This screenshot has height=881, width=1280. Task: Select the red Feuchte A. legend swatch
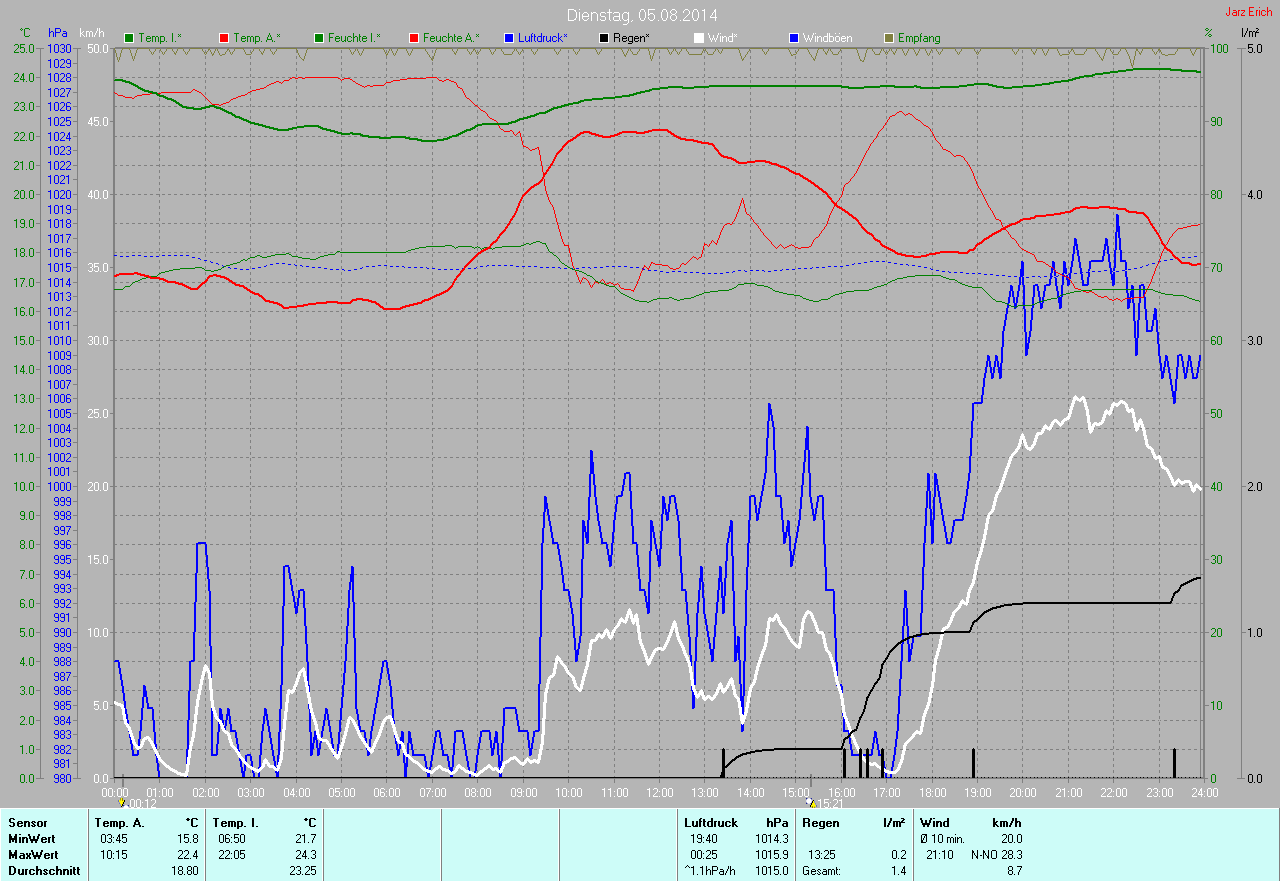(x=413, y=38)
